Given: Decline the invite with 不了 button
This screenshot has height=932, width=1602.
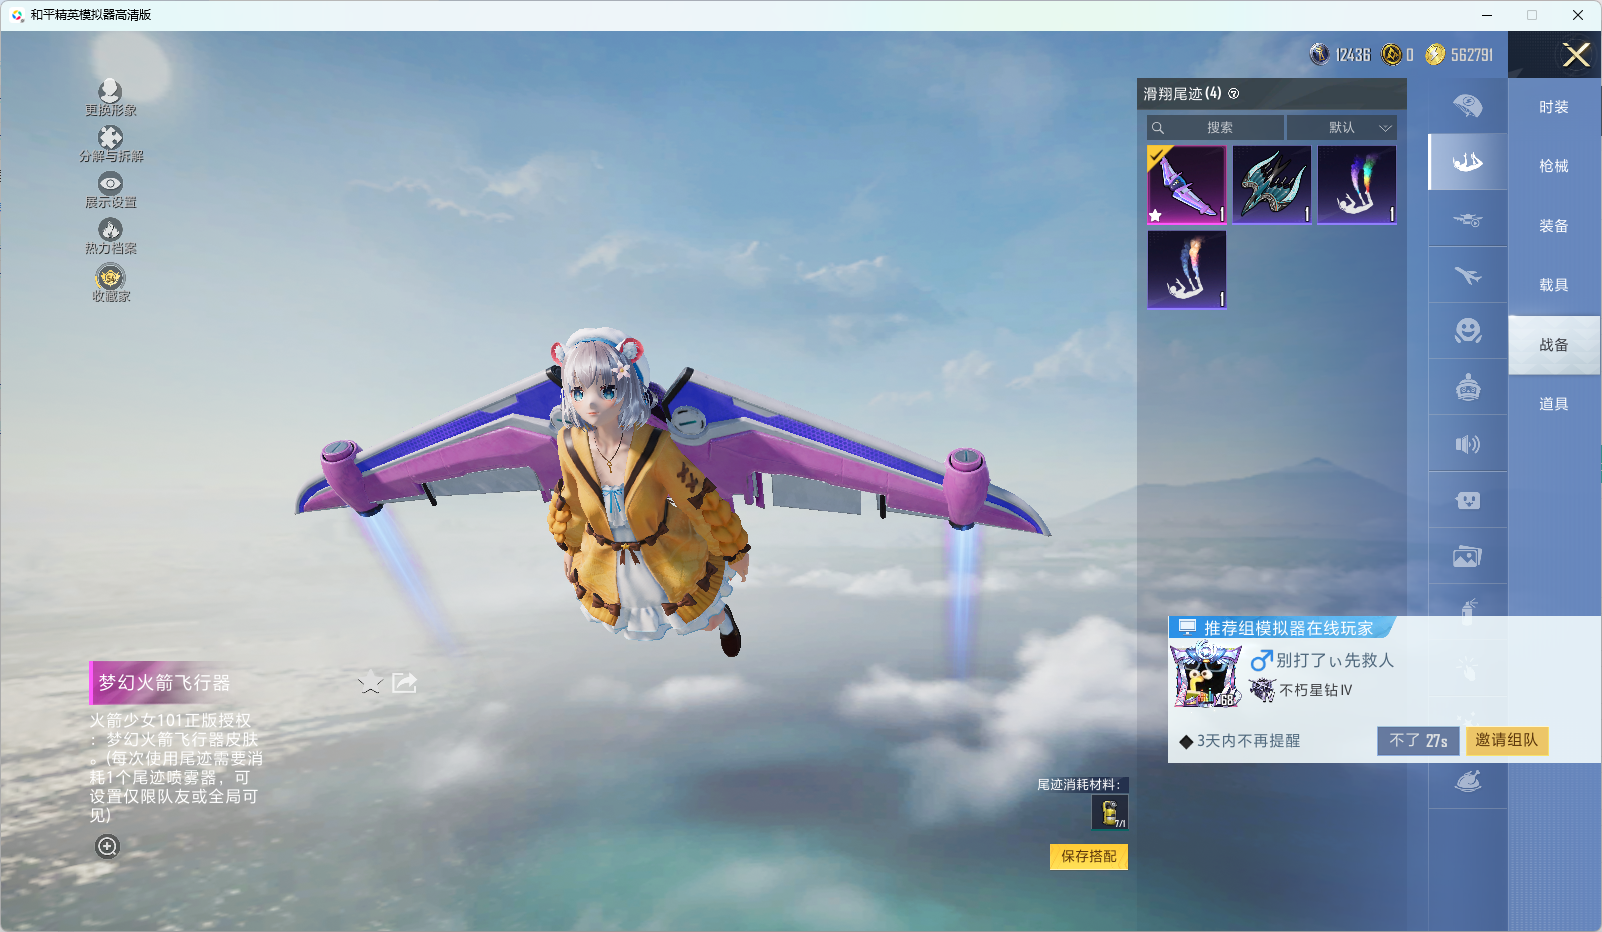Looking at the screenshot, I should tap(1418, 741).
